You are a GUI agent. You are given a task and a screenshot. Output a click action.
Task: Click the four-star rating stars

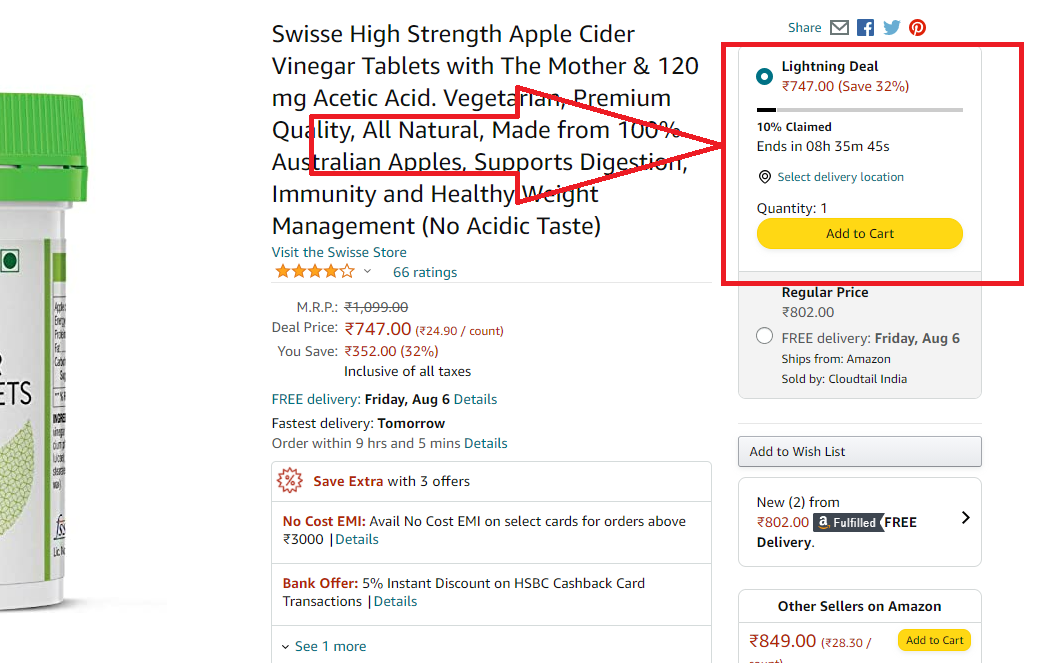tap(315, 271)
